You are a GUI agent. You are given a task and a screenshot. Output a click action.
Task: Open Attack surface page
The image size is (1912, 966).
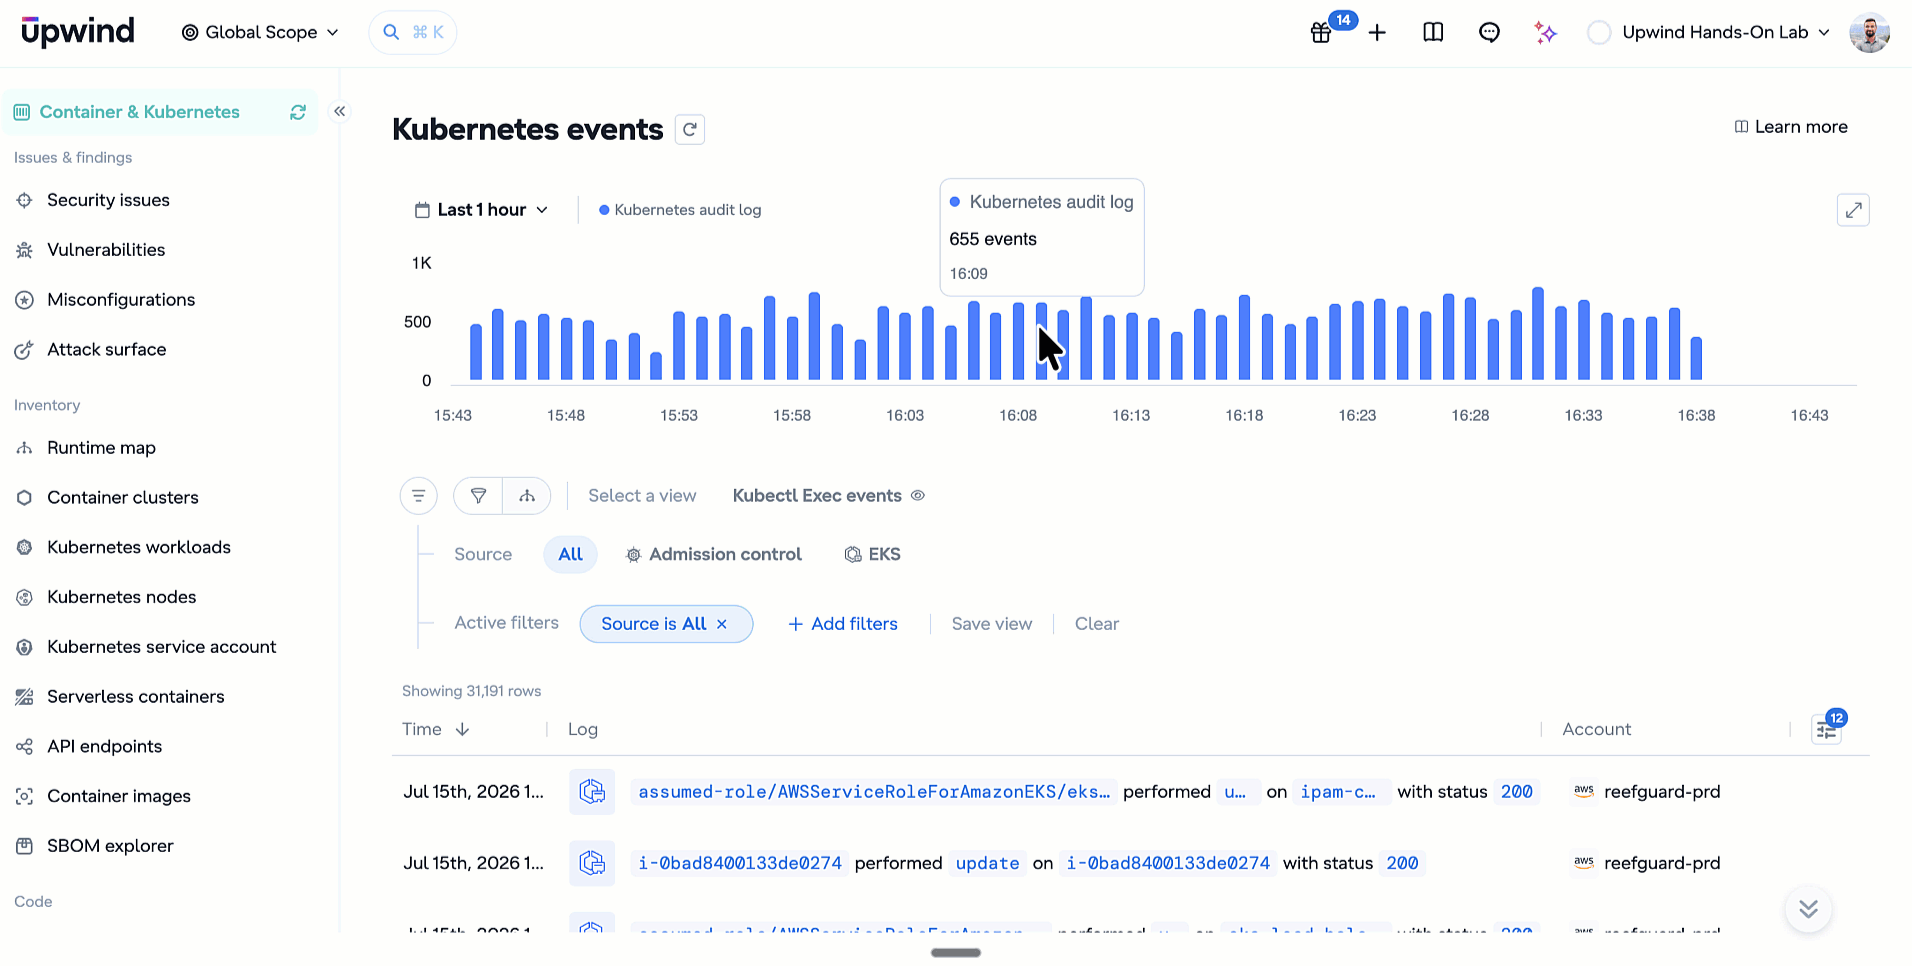click(x=106, y=350)
